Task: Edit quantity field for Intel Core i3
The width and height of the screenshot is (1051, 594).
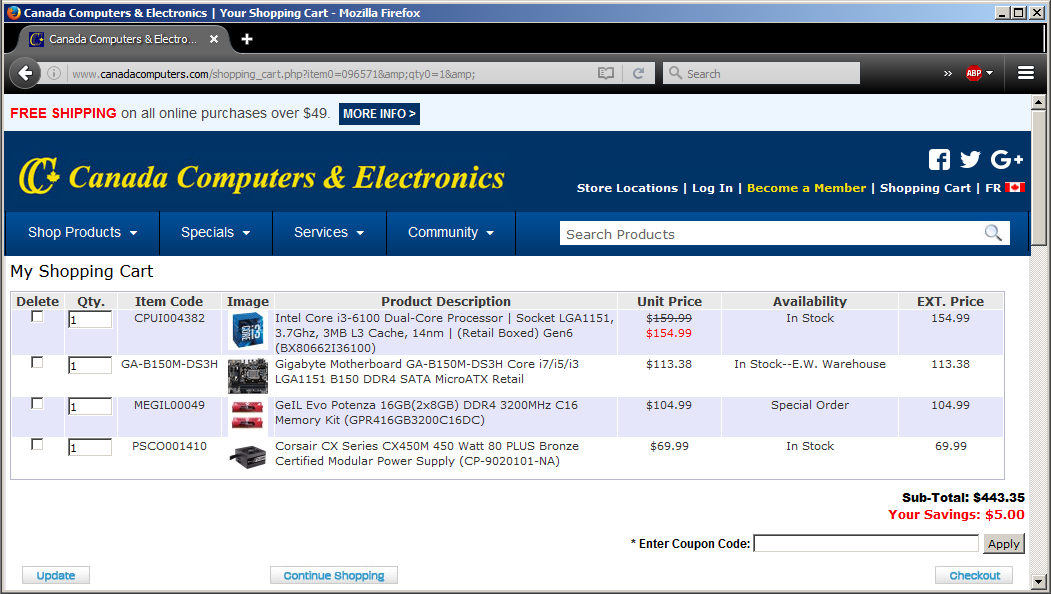Action: [90, 319]
